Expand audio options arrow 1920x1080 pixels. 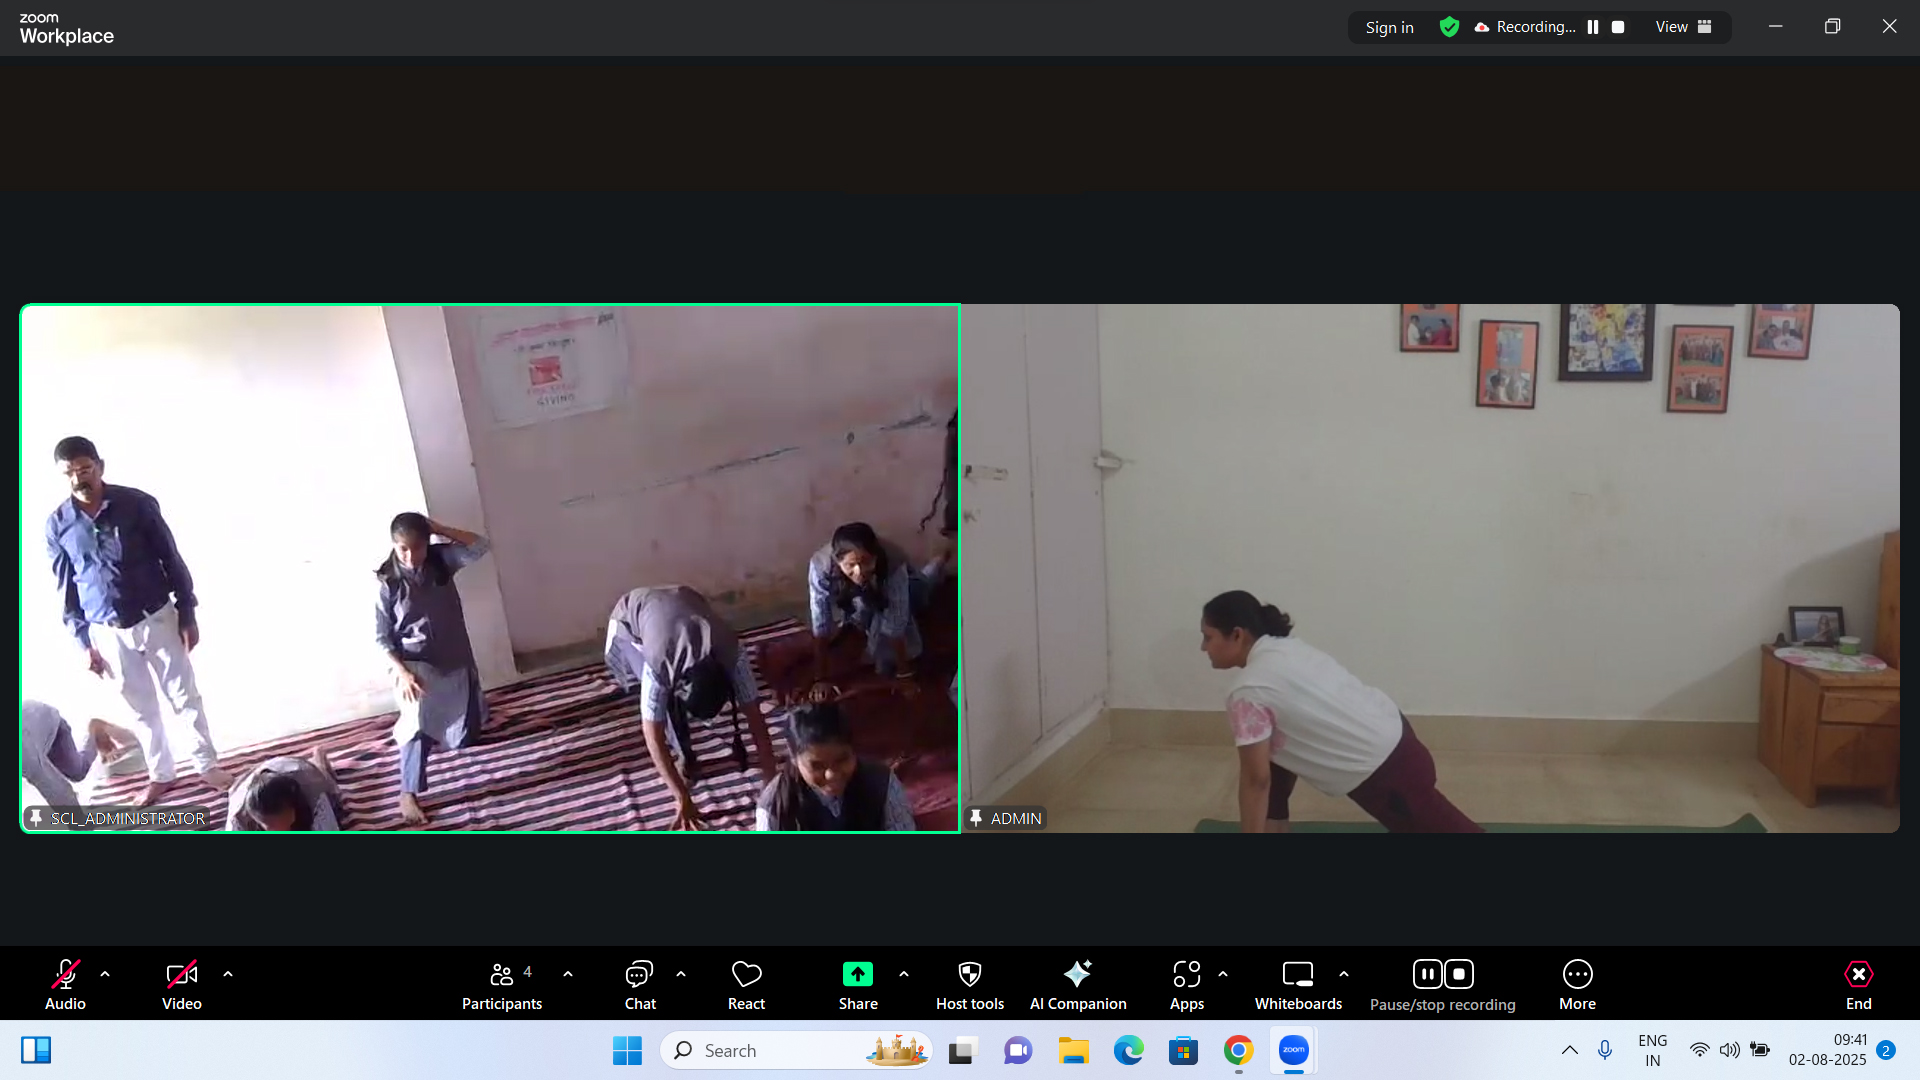click(105, 974)
